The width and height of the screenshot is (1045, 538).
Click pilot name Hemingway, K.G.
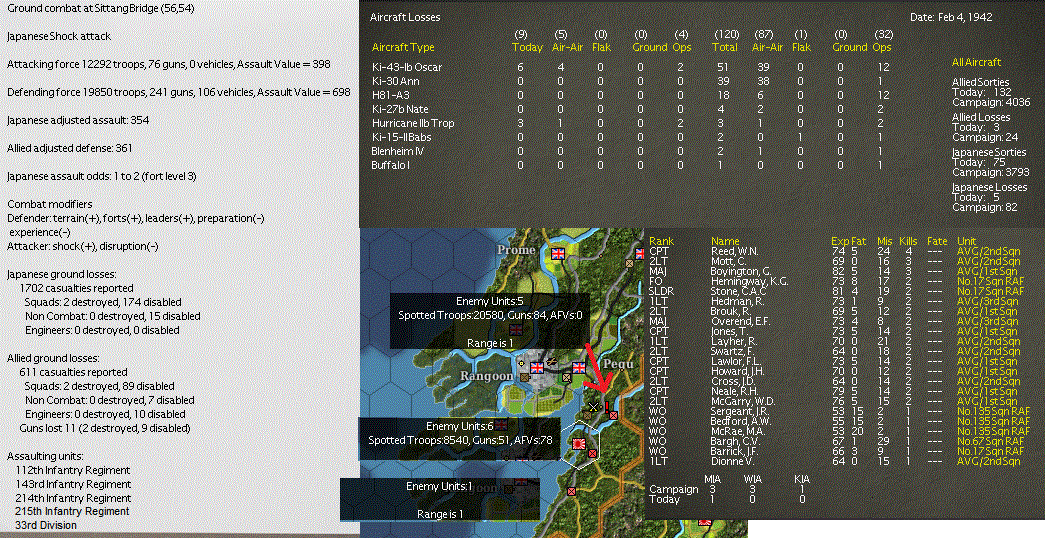[749, 281]
